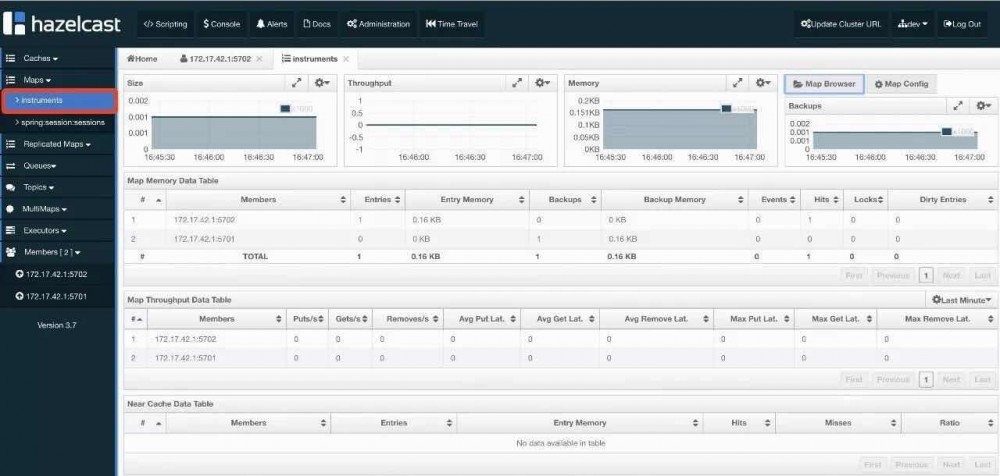Go to page 1 of memory table
1000x476 pixels.
926,276
